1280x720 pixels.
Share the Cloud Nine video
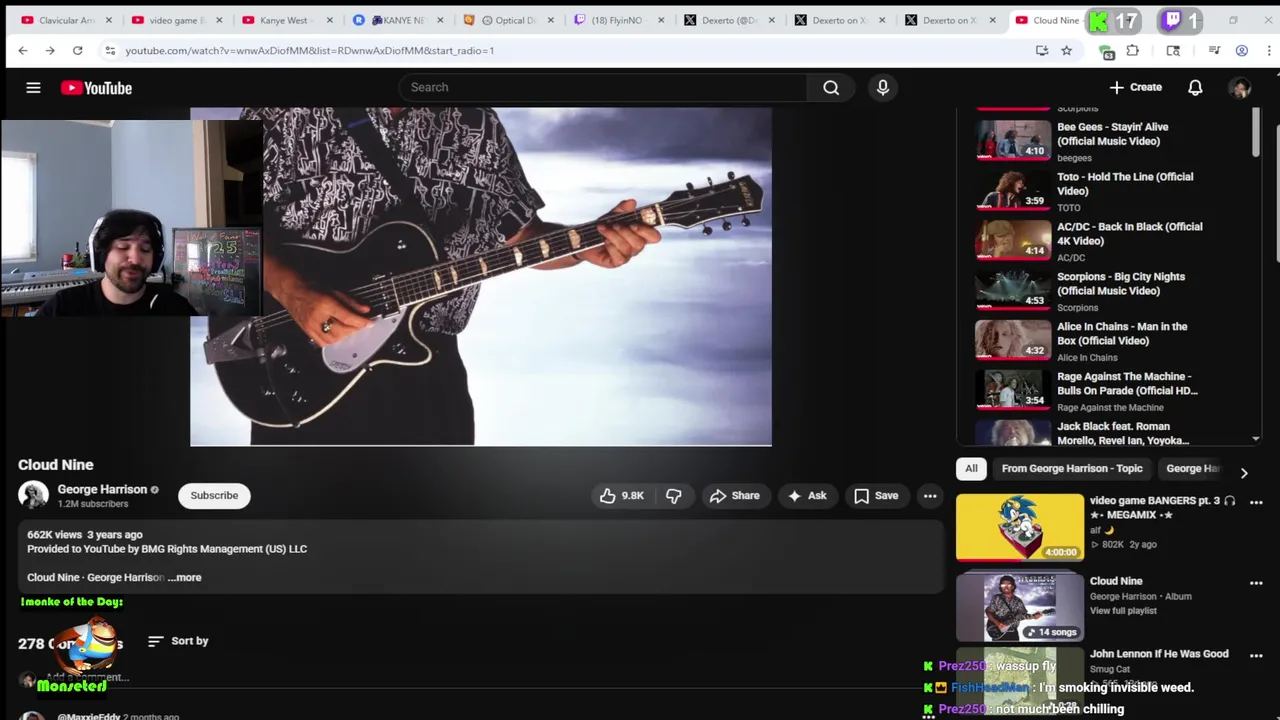pos(735,495)
